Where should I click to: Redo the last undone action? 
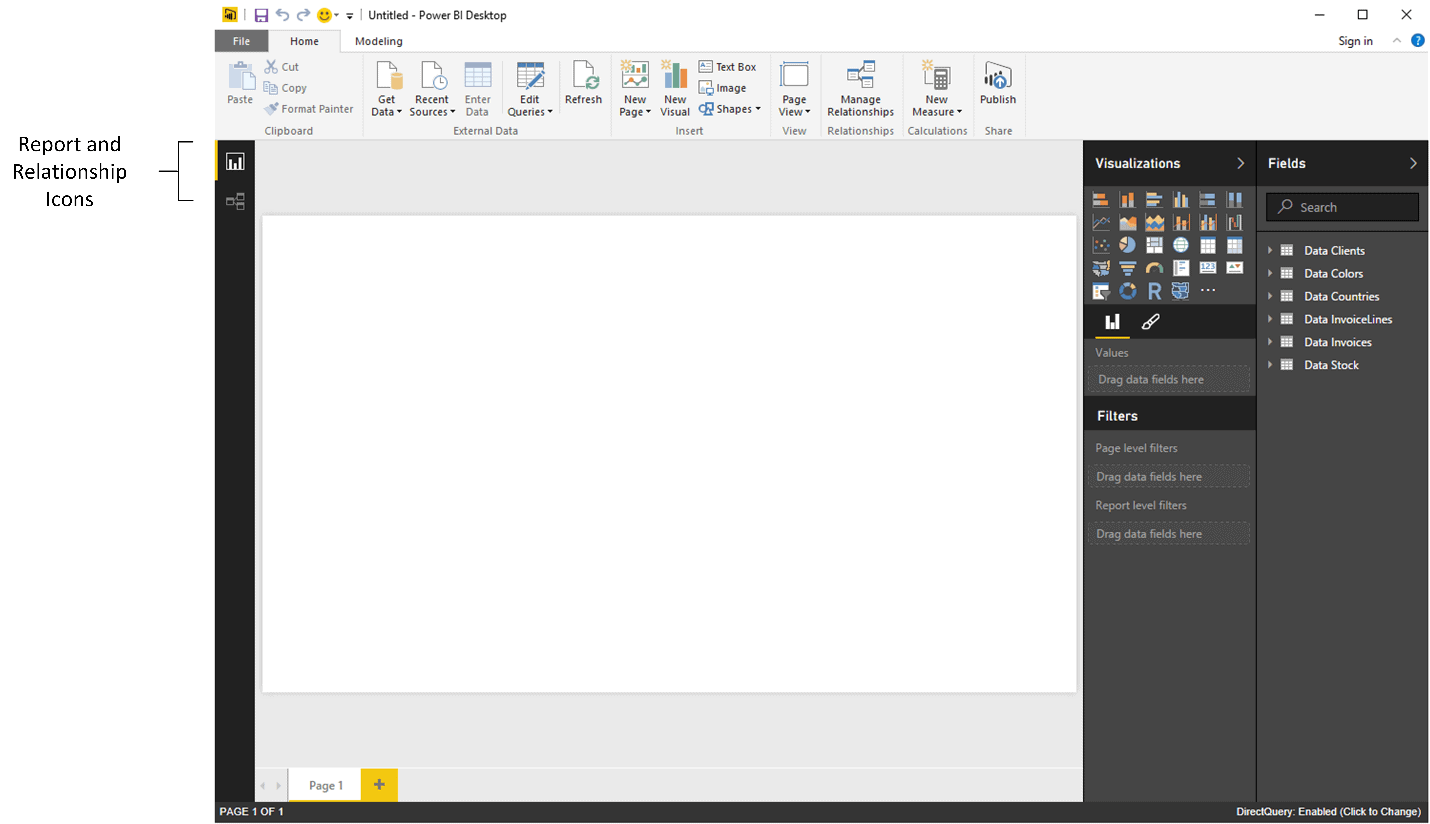coord(303,15)
